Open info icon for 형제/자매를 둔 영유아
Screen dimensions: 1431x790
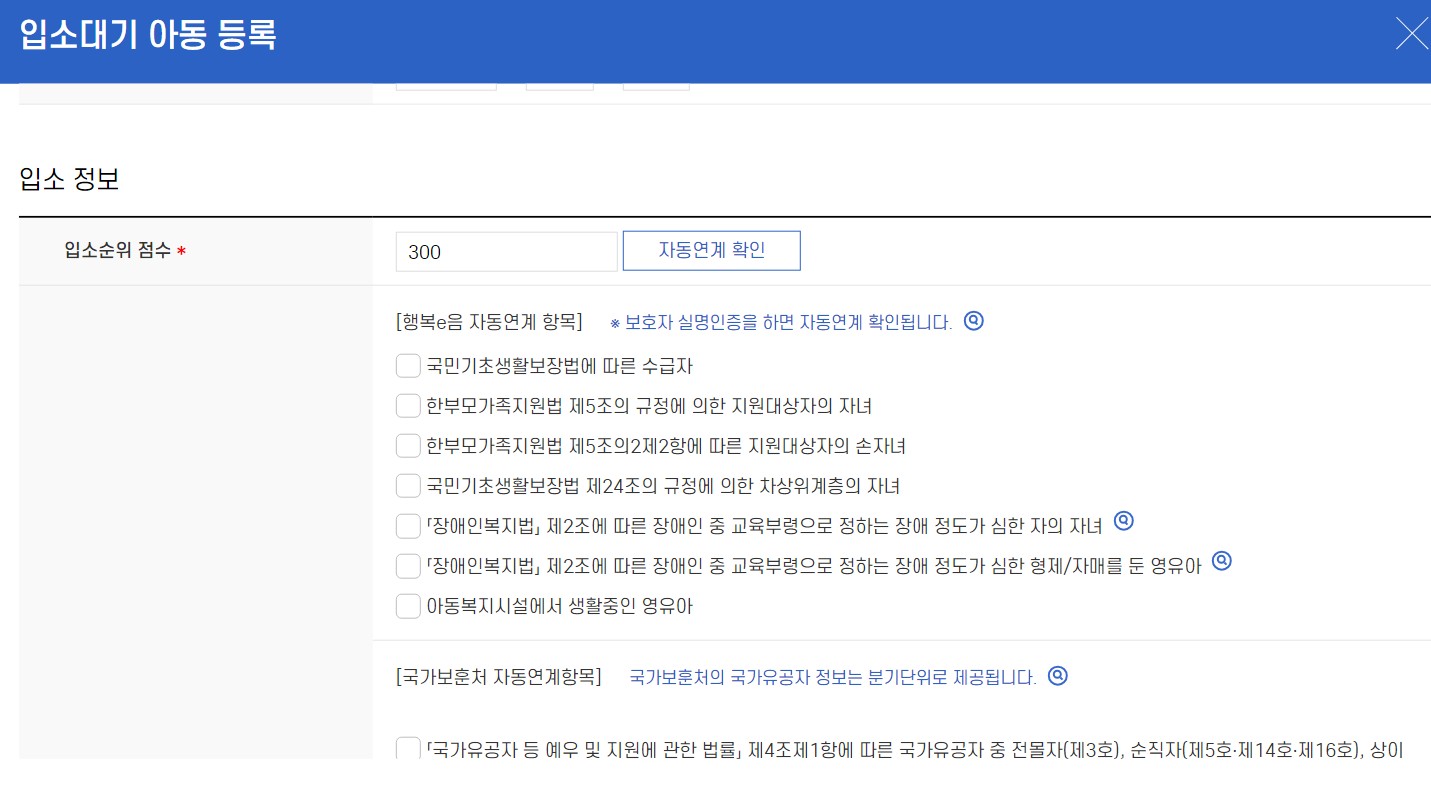click(x=1222, y=561)
